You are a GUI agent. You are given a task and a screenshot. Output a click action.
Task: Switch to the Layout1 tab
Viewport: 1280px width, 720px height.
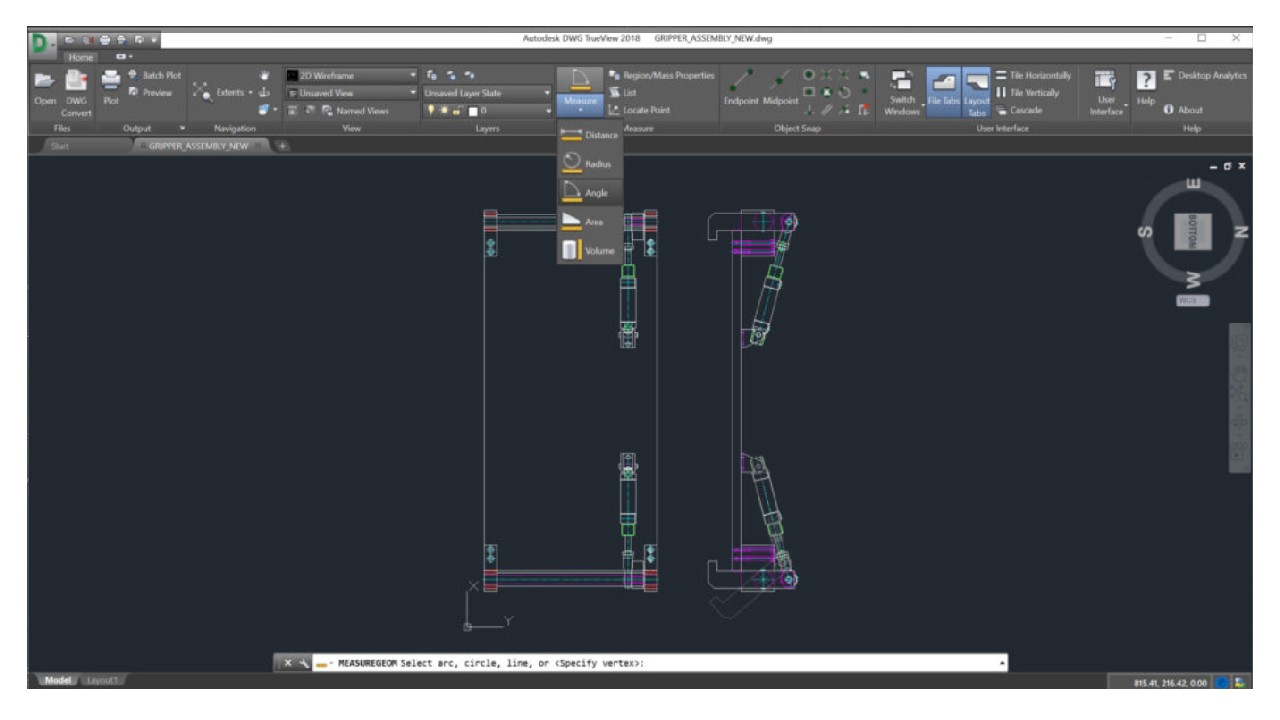click(x=105, y=680)
